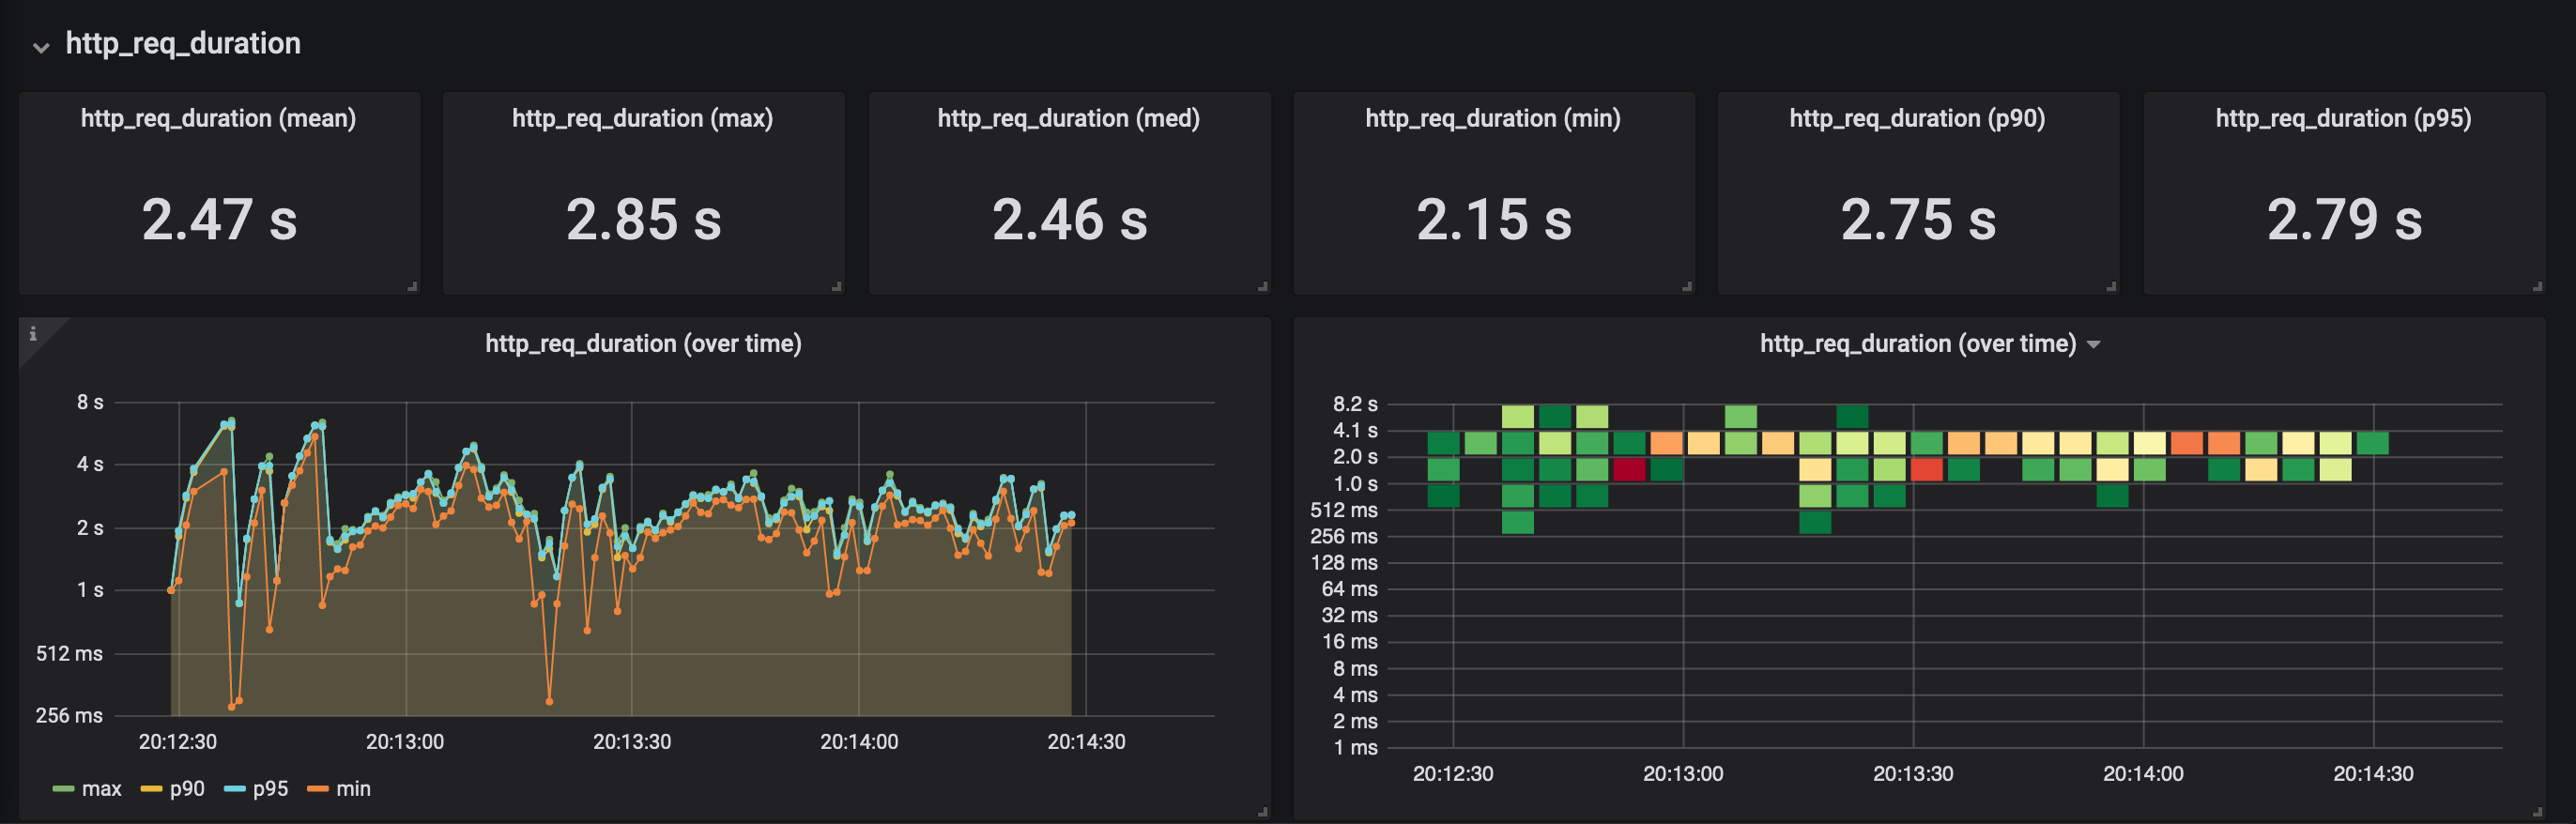The image size is (2576, 824).
Task: Click the orange min legend color swatch
Action: tap(318, 789)
